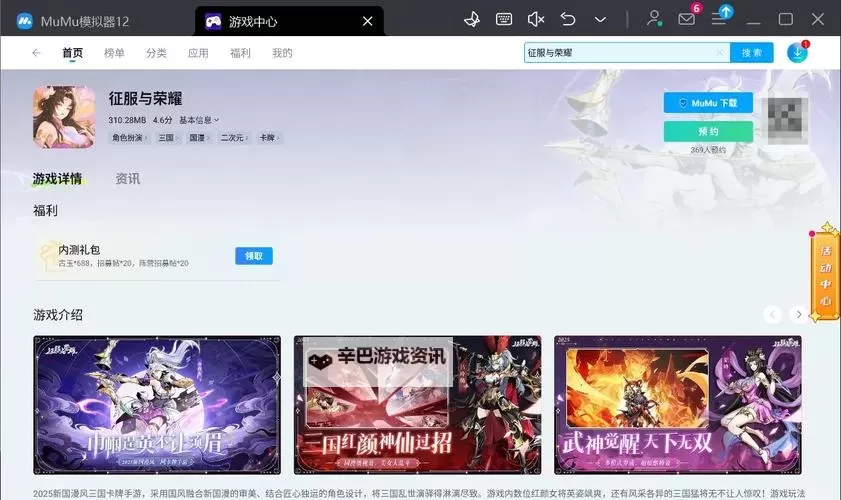Click the 征服与荣耀 game icon
Viewport: 841px width, 500px height.
click(x=64, y=117)
